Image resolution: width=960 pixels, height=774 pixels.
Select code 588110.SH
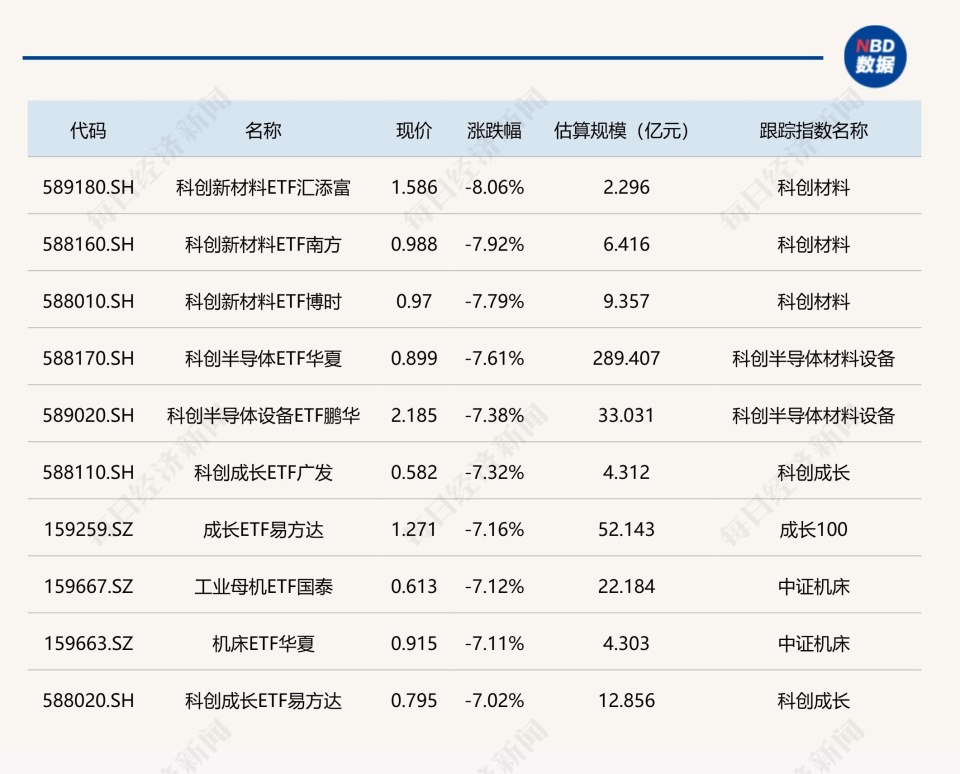(88, 472)
